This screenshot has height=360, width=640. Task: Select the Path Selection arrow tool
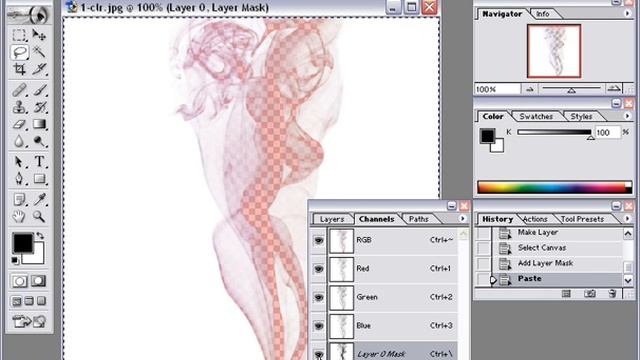19,162
